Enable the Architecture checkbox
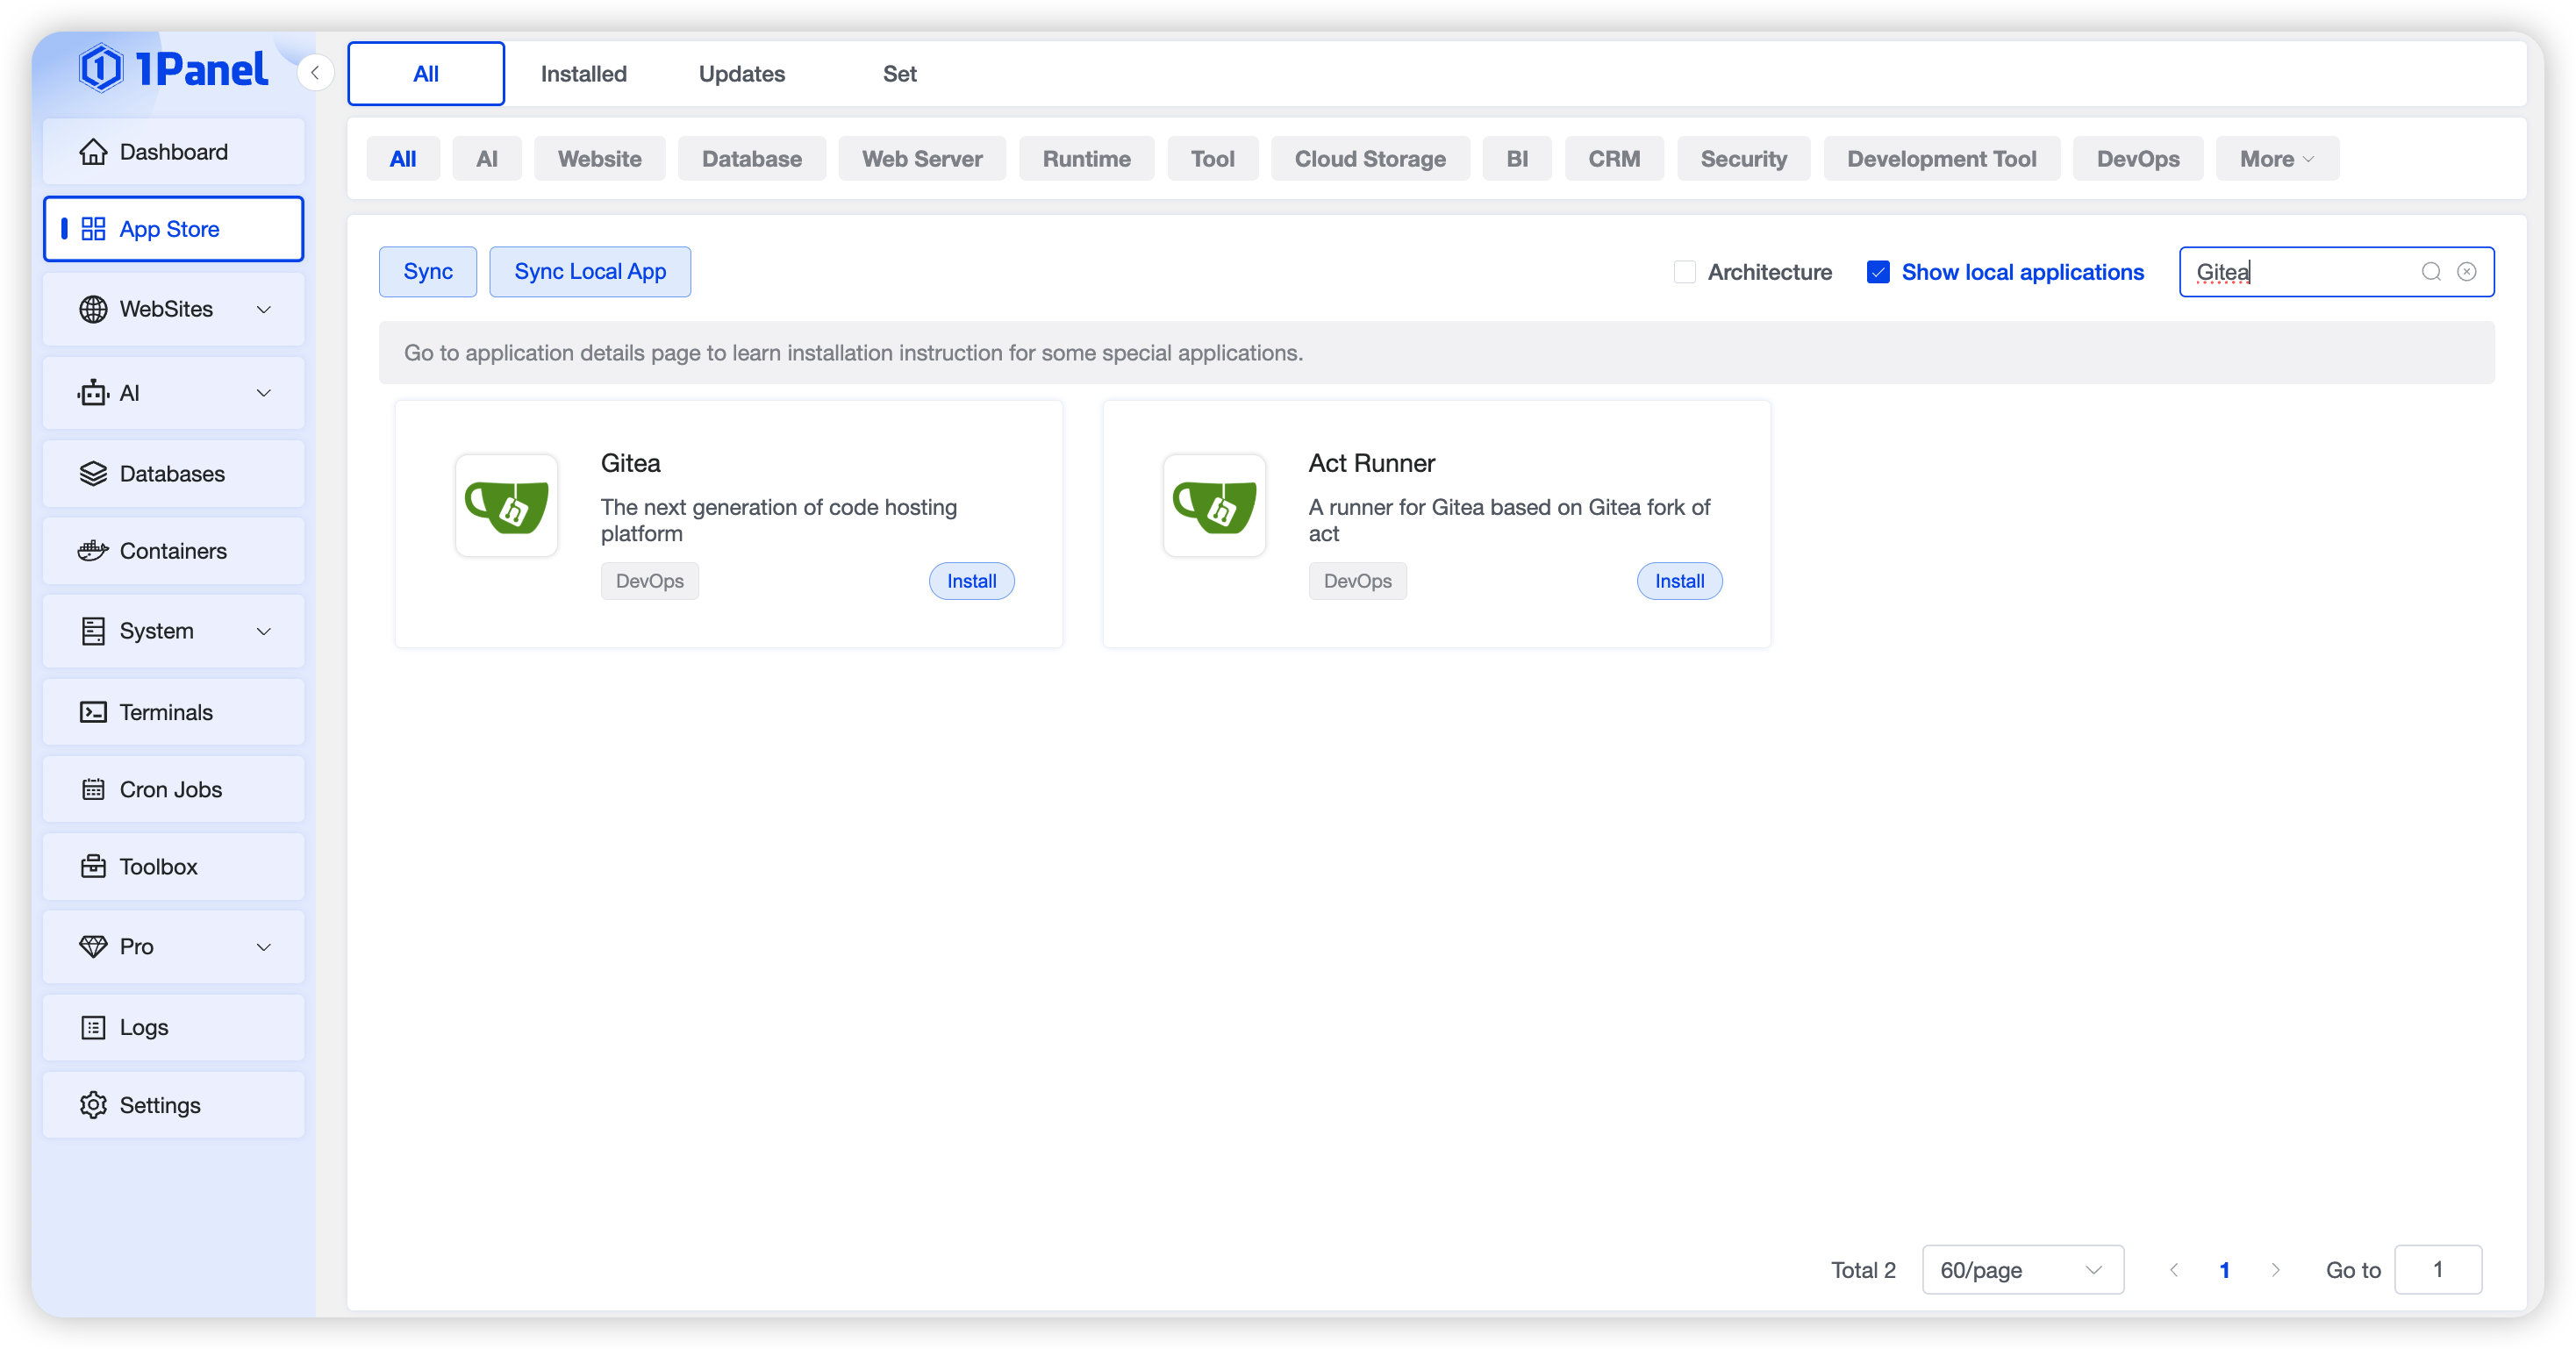Screen dimensions: 2576x1349 point(1685,272)
